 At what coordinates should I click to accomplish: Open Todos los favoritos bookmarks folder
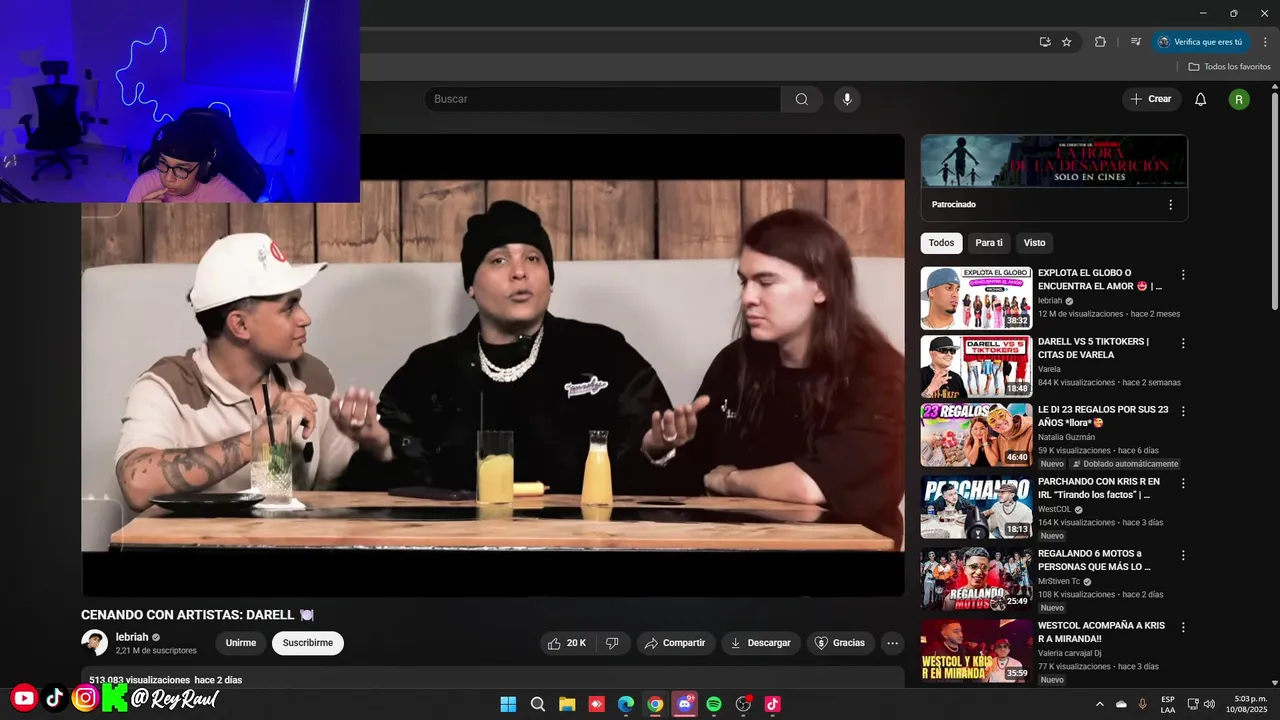tap(1230, 67)
